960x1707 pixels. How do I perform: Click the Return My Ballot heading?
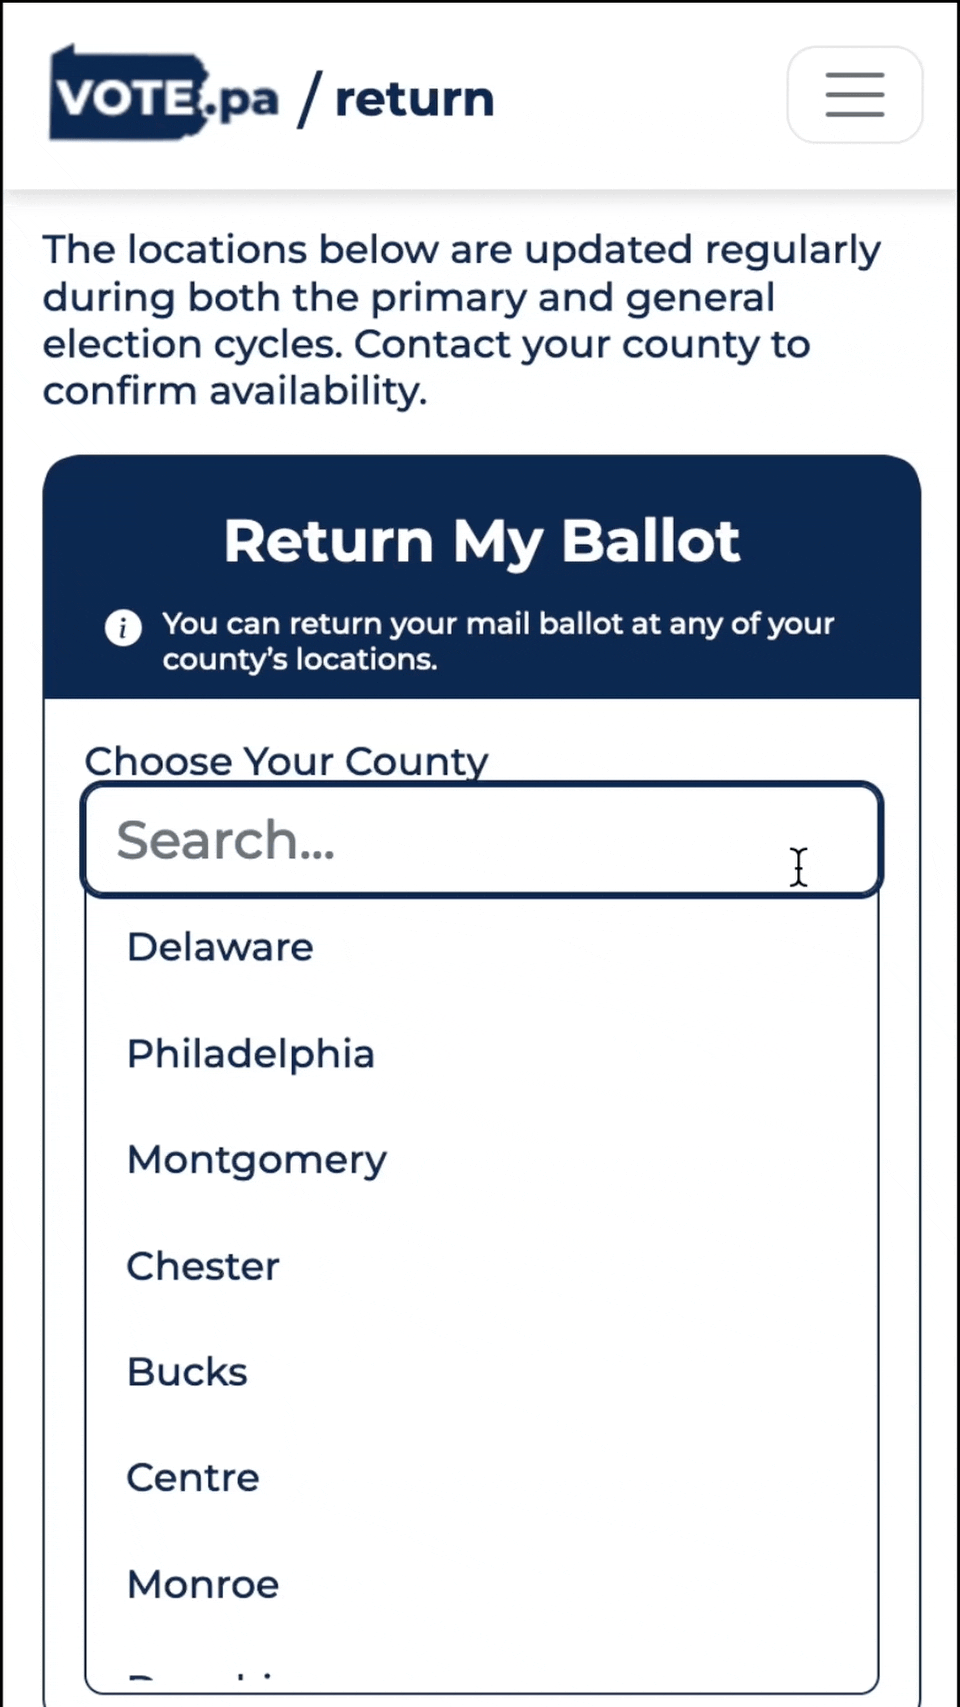[x=482, y=541]
